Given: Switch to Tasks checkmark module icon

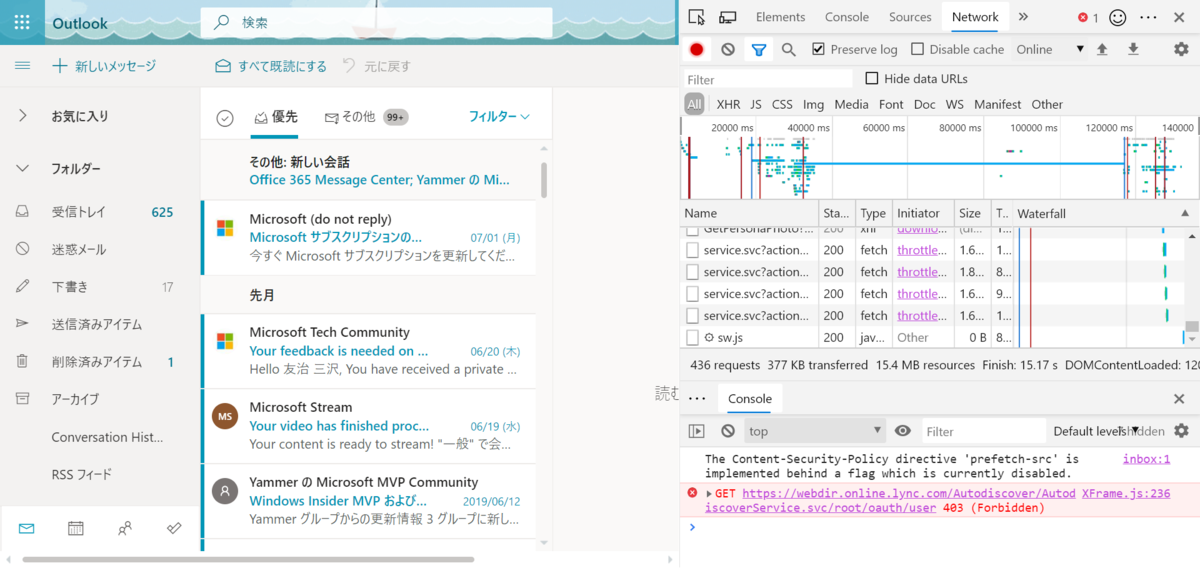Looking at the screenshot, I should click(174, 528).
